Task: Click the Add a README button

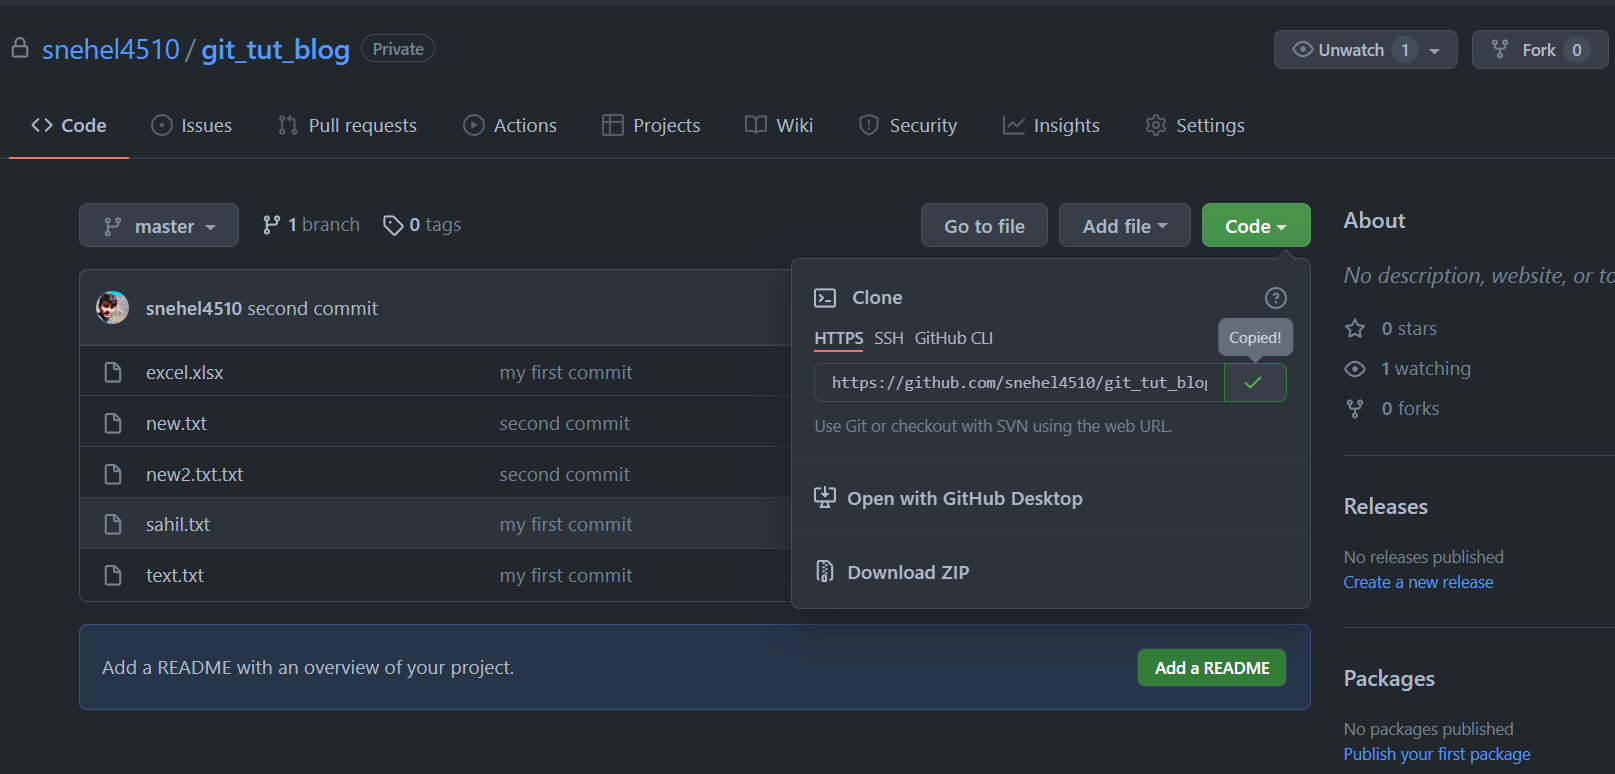Action: coord(1212,668)
